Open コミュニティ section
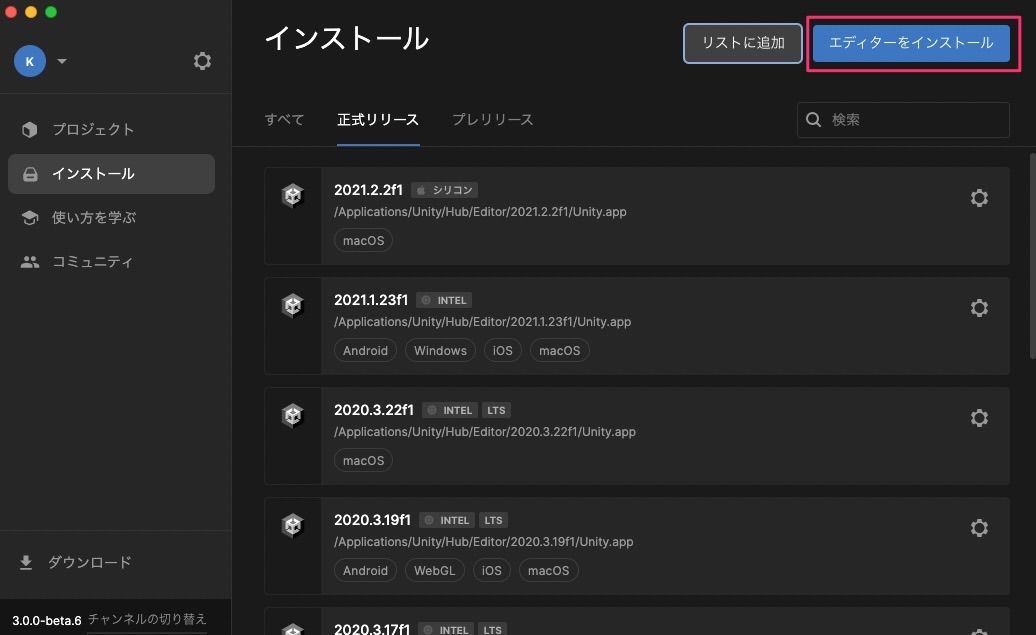This screenshot has width=1036, height=635. [x=111, y=262]
